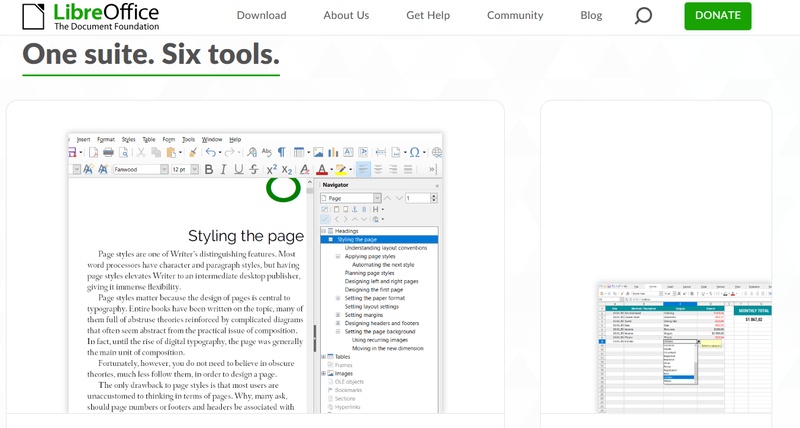Image resolution: width=800 pixels, height=428 pixels.
Task: Click the Insert Hyperlink globe icon
Action: pyautogui.click(x=437, y=152)
